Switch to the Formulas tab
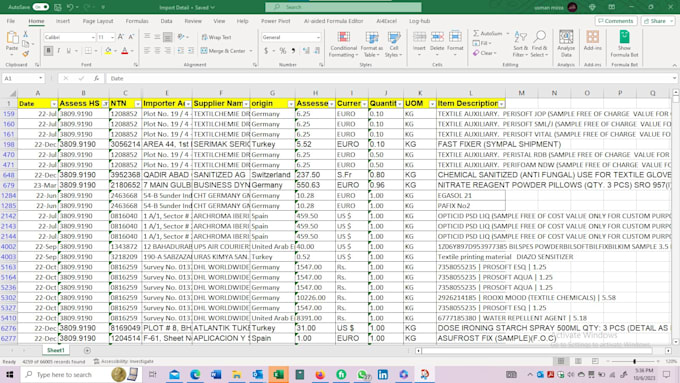The image size is (680, 383). coord(137,21)
